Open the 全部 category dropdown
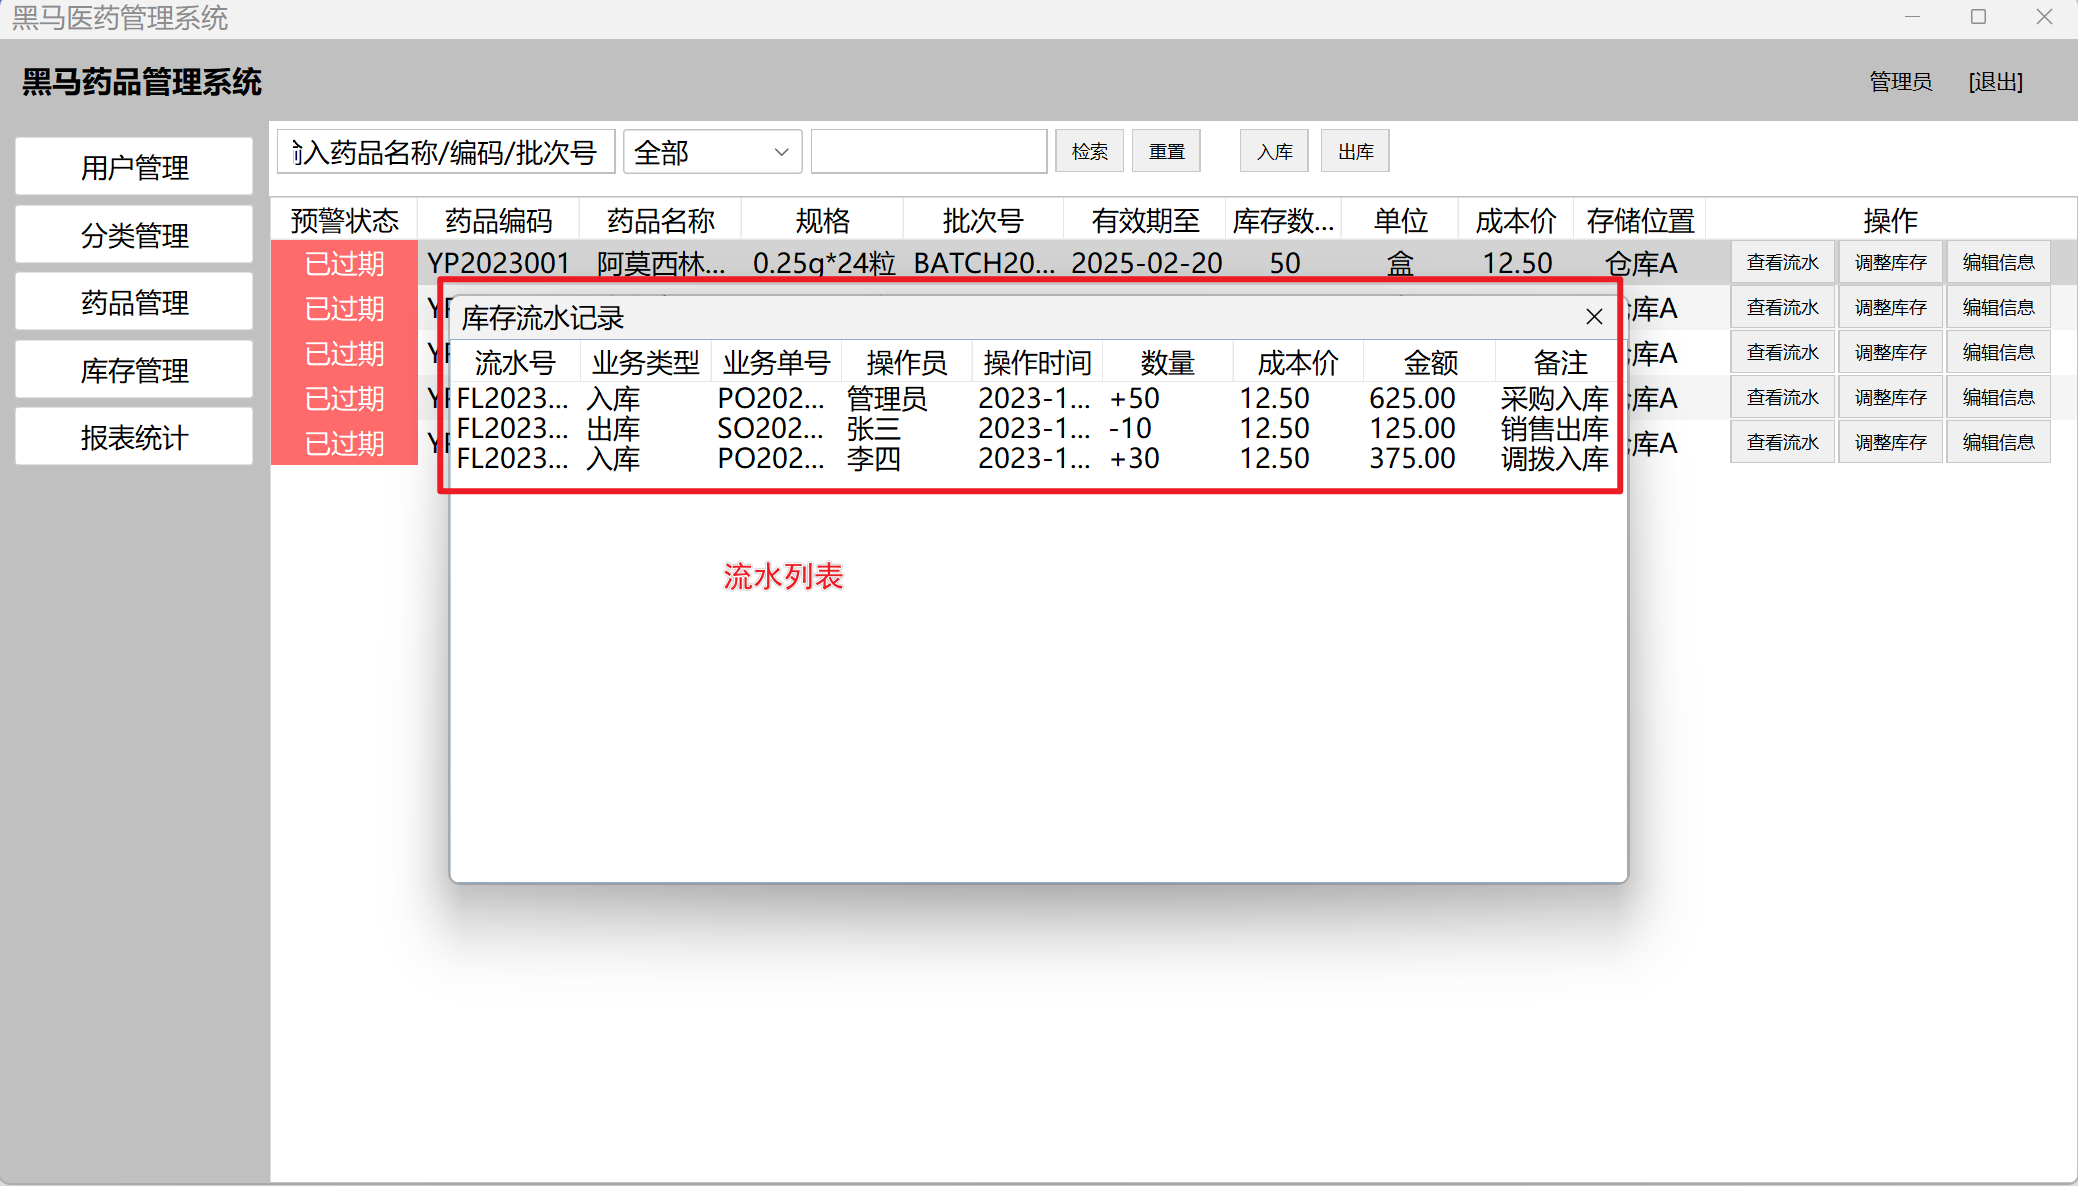The height and width of the screenshot is (1186, 2078). (x=712, y=152)
